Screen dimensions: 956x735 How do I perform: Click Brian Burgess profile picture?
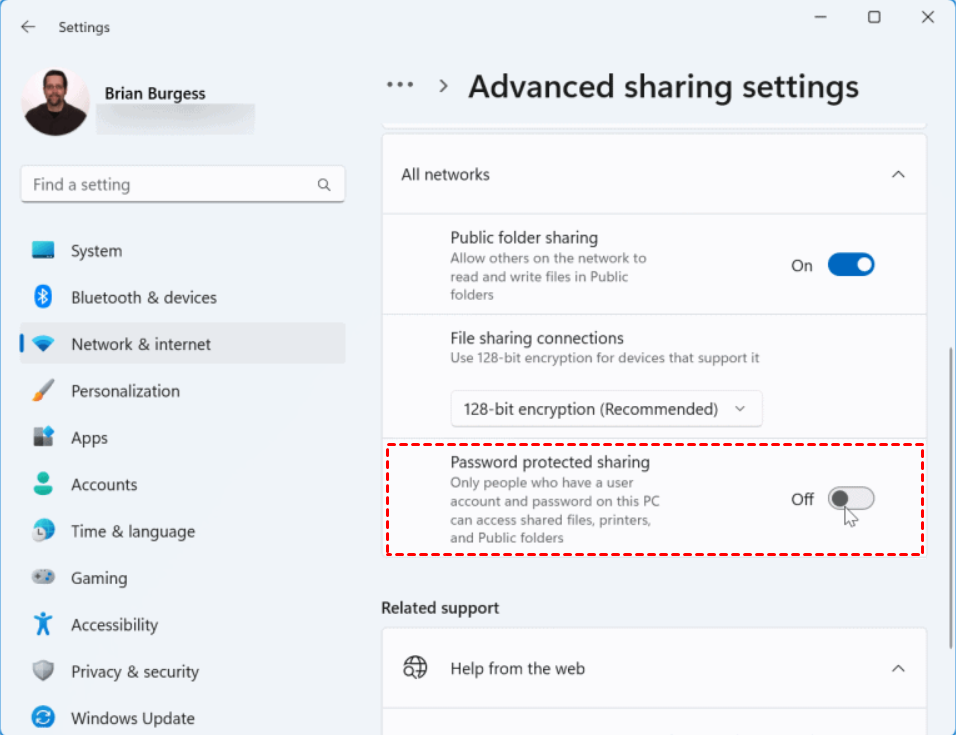point(55,103)
